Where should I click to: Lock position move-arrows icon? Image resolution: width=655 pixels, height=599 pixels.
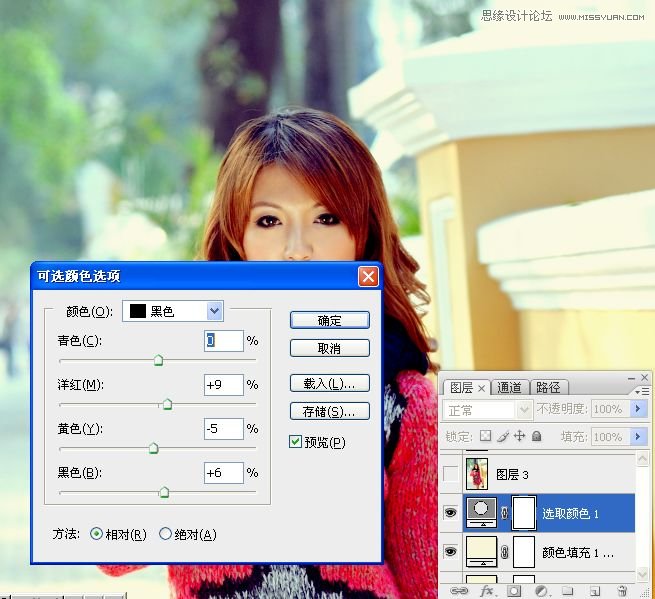(x=519, y=436)
